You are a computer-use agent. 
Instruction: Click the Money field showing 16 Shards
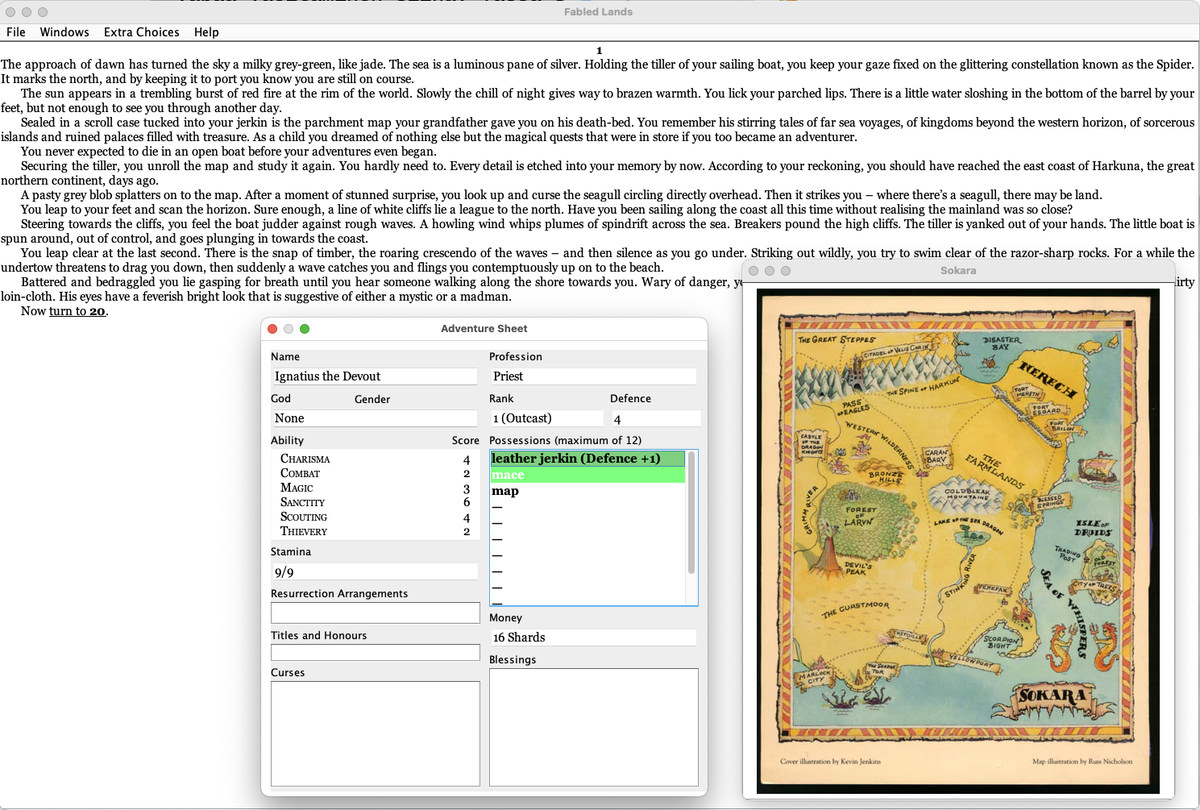tap(592, 637)
